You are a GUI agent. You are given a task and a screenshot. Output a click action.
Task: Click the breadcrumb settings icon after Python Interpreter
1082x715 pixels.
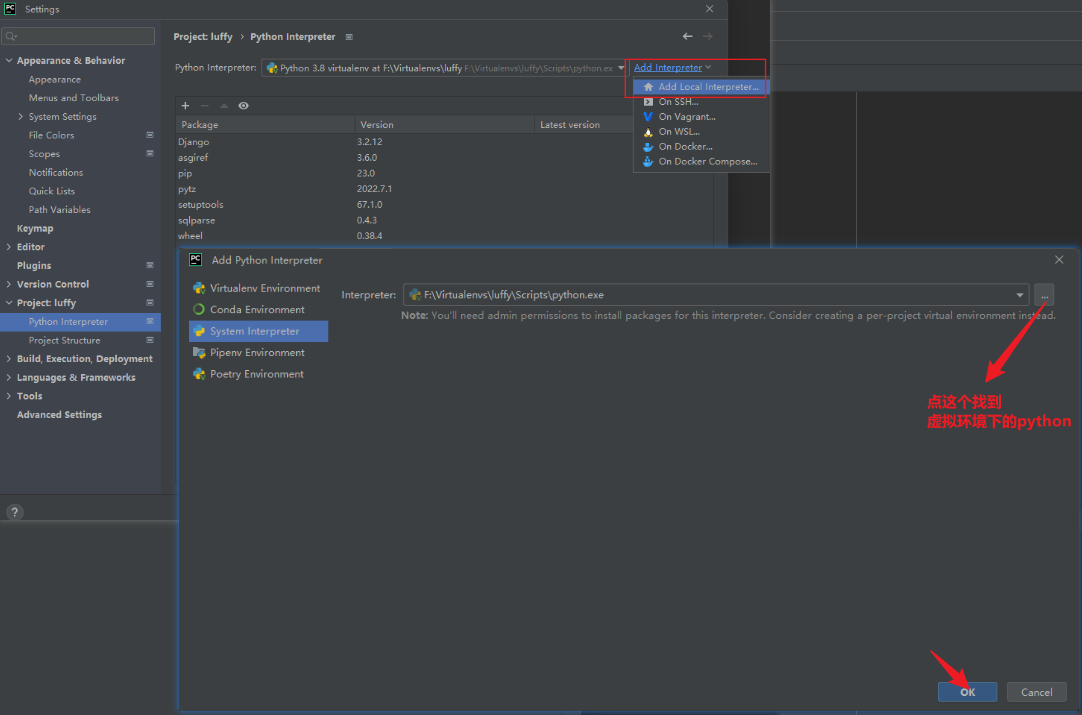(x=349, y=37)
